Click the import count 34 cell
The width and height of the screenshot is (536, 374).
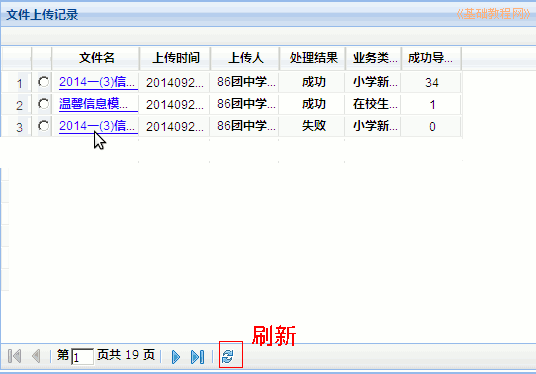pyautogui.click(x=431, y=82)
